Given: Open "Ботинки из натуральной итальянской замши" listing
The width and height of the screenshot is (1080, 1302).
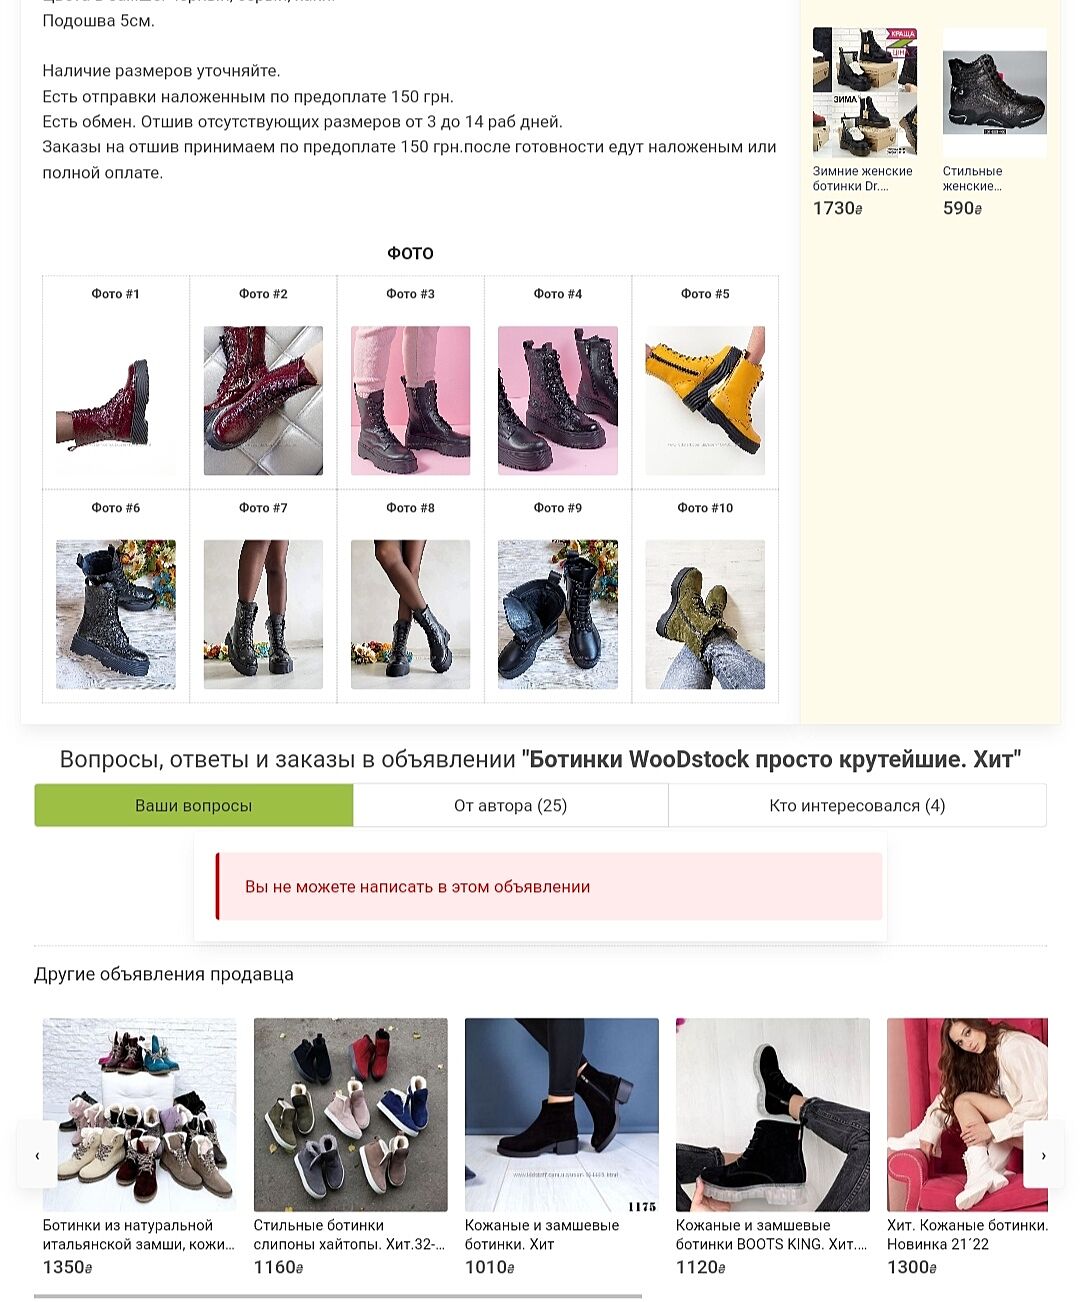Looking at the screenshot, I should coord(139,1234).
